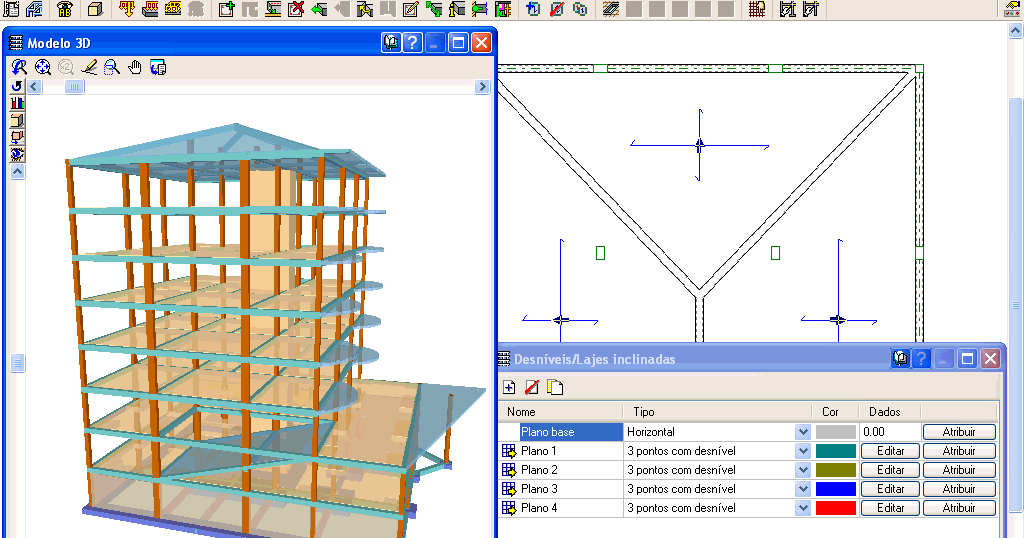Click the red color swatch of Plano 4

point(835,508)
